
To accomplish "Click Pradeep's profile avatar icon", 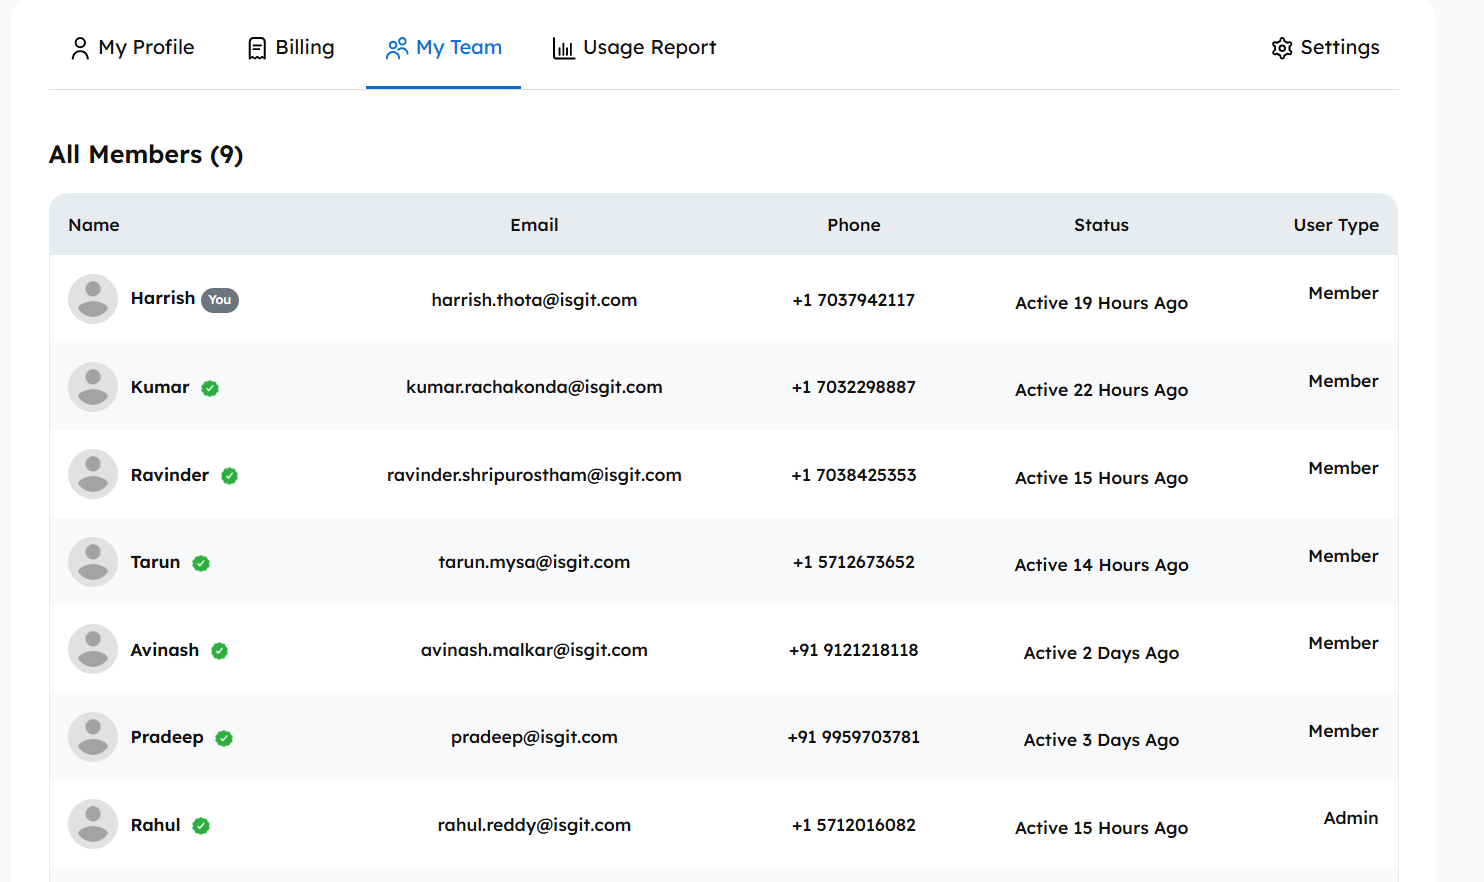I will pos(93,737).
